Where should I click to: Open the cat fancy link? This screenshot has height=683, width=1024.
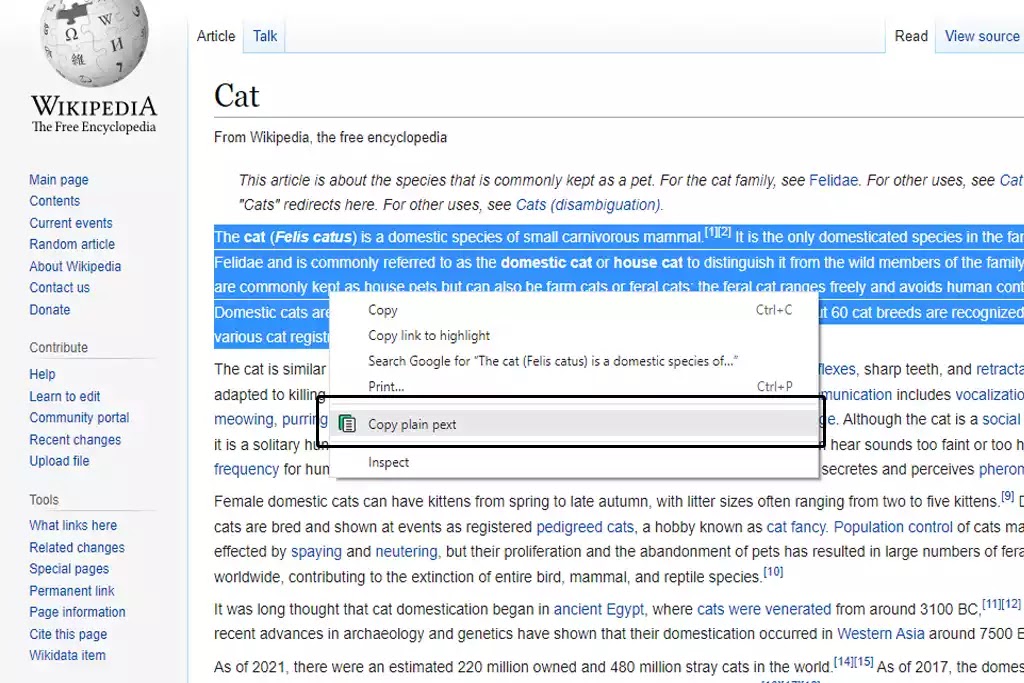[795, 527]
